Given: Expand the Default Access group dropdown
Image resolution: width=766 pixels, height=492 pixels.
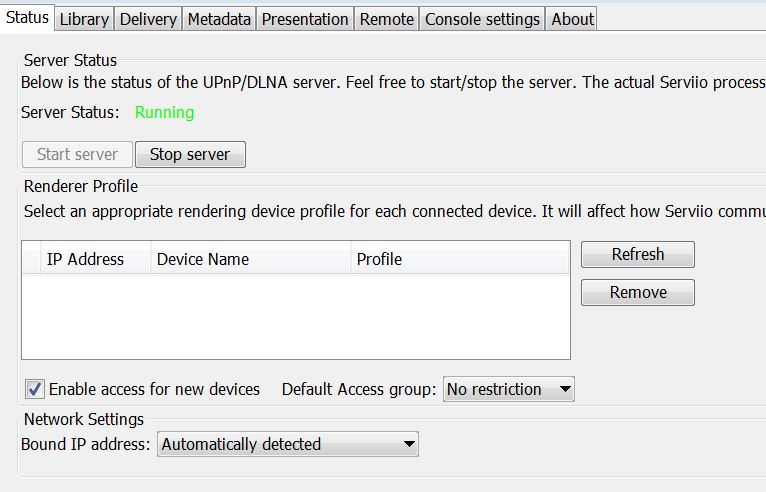Looking at the screenshot, I should pyautogui.click(x=509, y=389).
